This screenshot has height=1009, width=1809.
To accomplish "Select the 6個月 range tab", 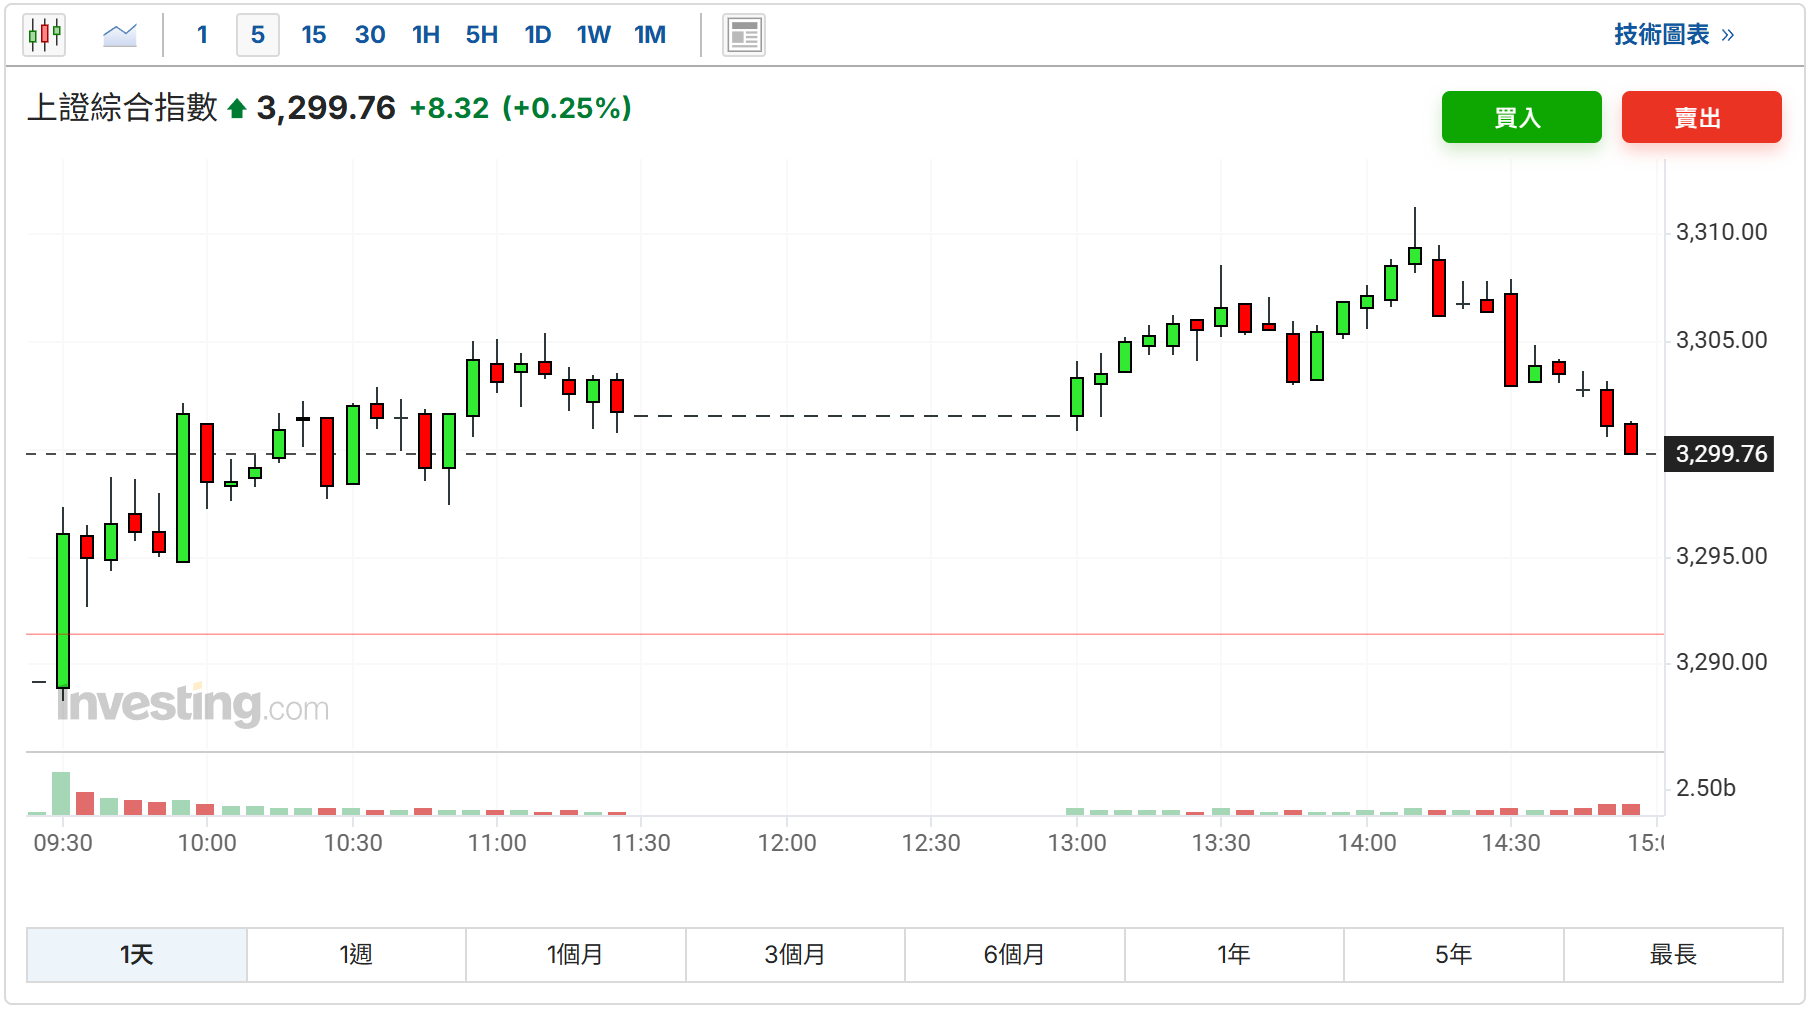I will (x=1014, y=955).
